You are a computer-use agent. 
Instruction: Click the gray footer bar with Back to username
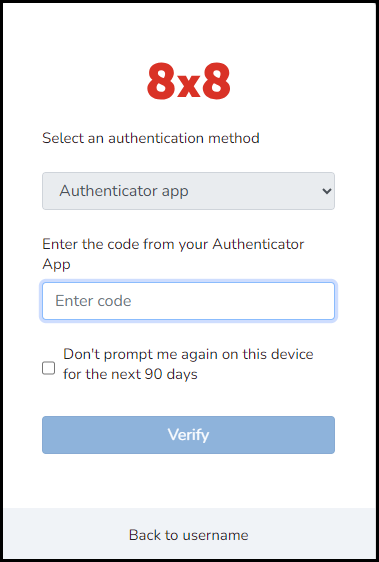pos(189,533)
